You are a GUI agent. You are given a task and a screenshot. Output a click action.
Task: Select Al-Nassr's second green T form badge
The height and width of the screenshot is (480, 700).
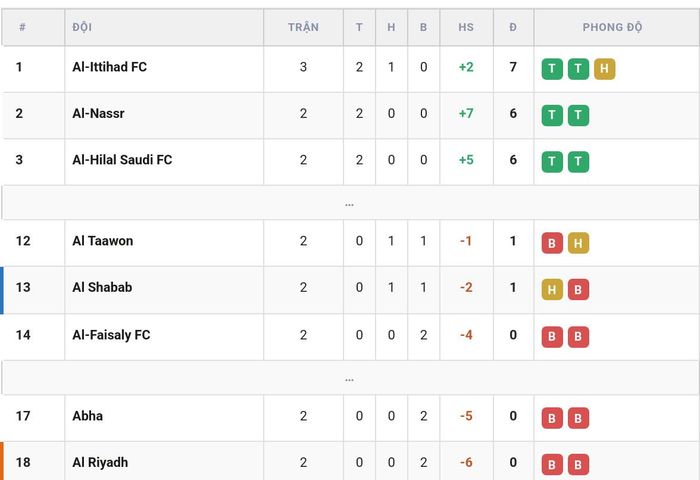pyautogui.click(x=578, y=115)
